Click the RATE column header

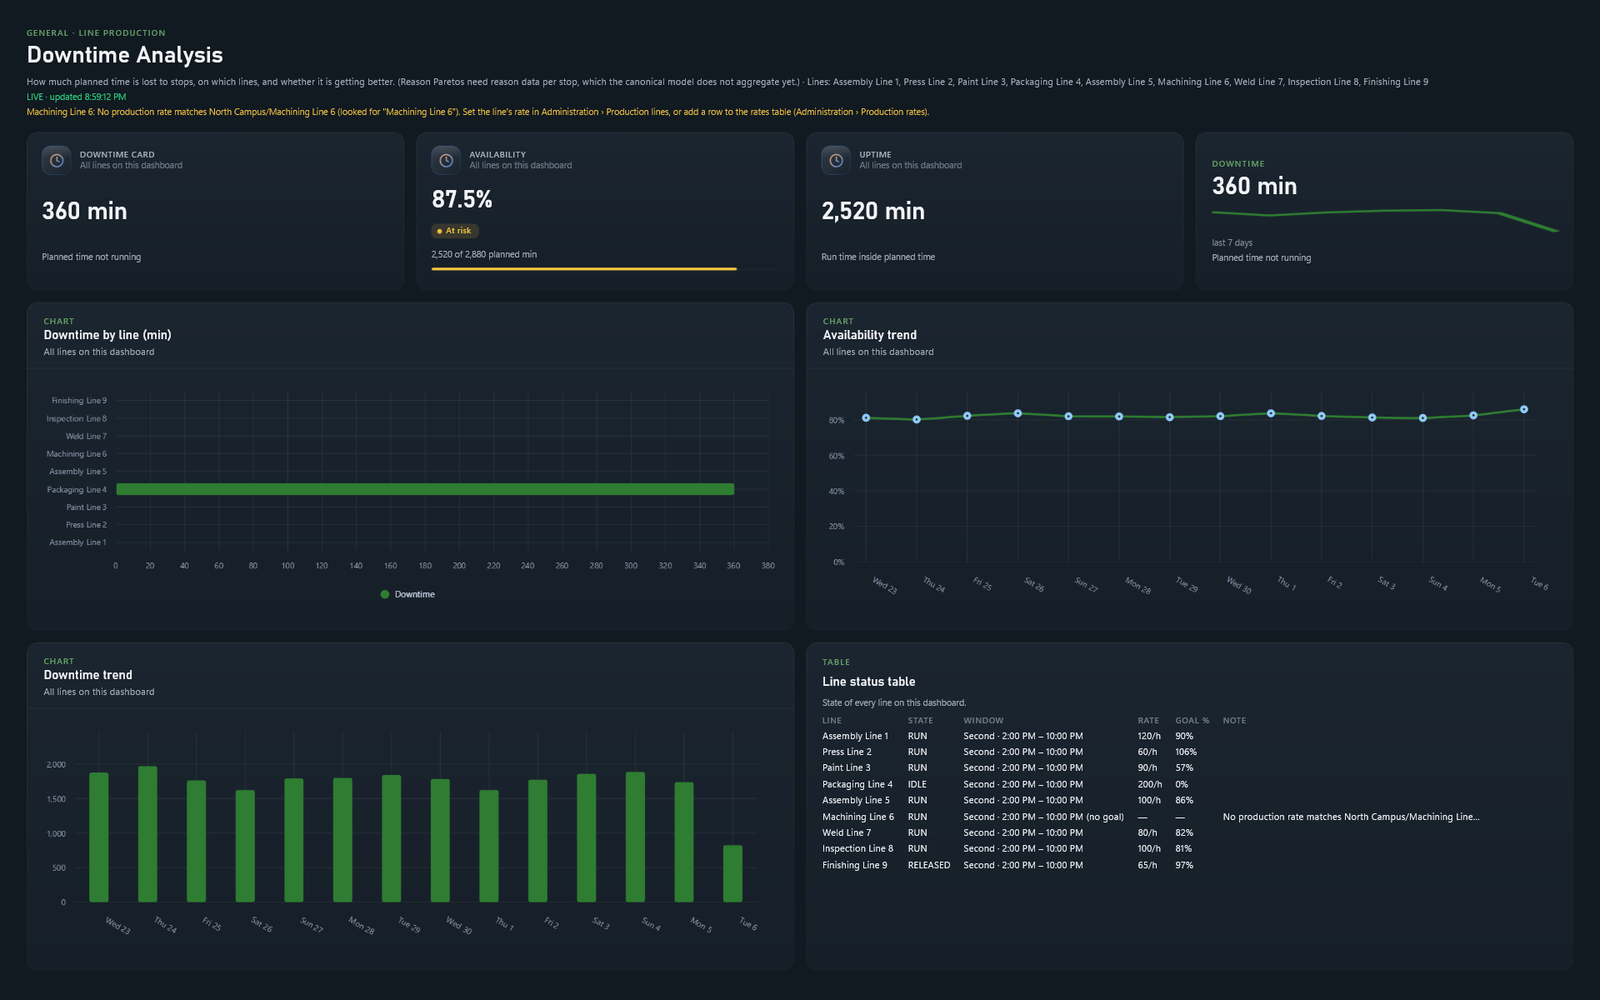pos(1148,720)
